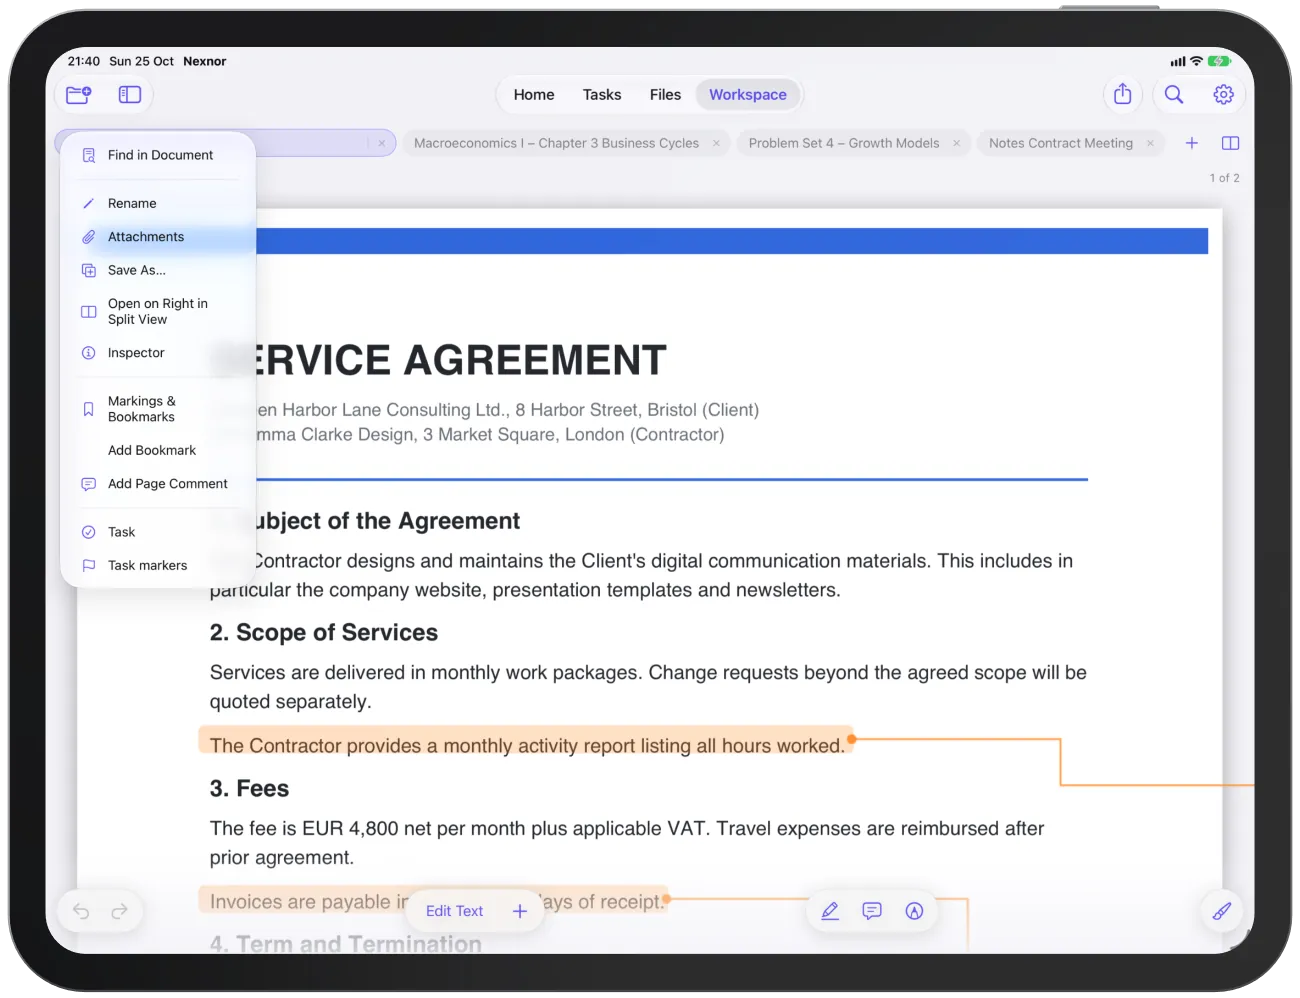1300x998 pixels.
Task: Open the Macroeconomics I – Chapter 3 Business Cycles tab
Action: (x=567, y=143)
